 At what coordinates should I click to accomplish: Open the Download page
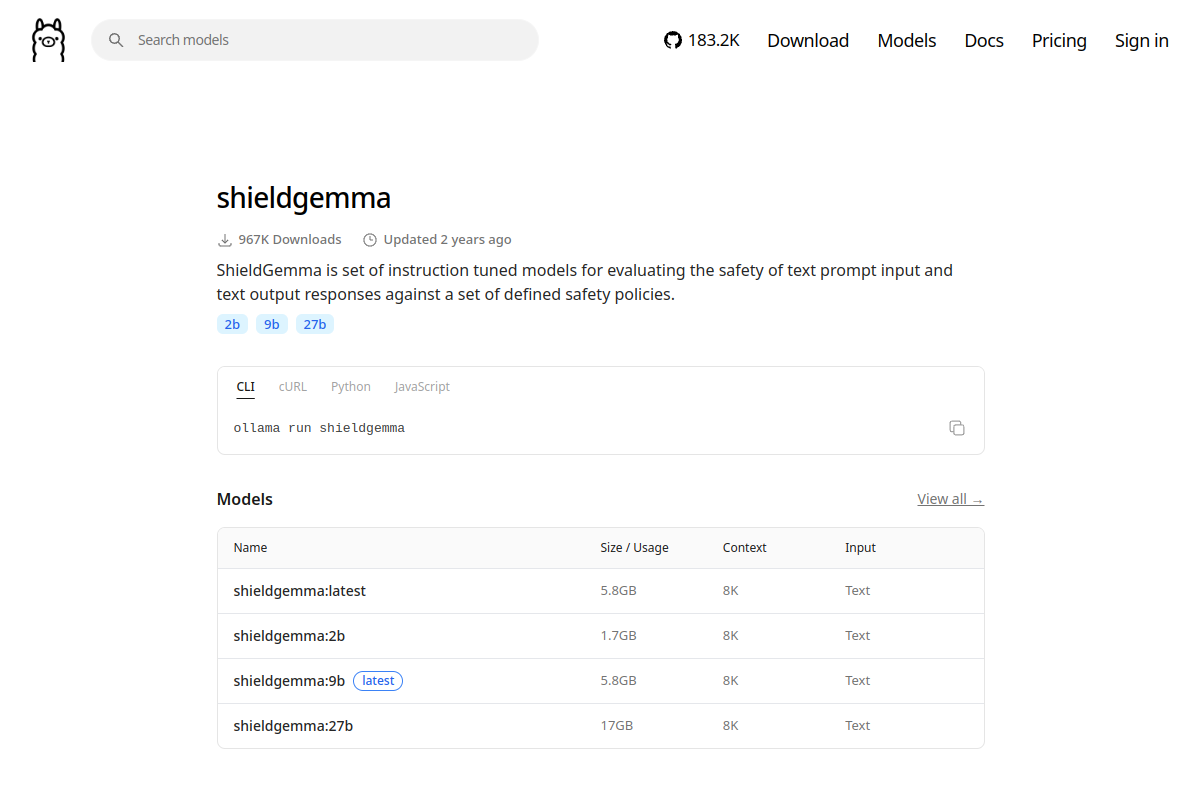point(808,40)
